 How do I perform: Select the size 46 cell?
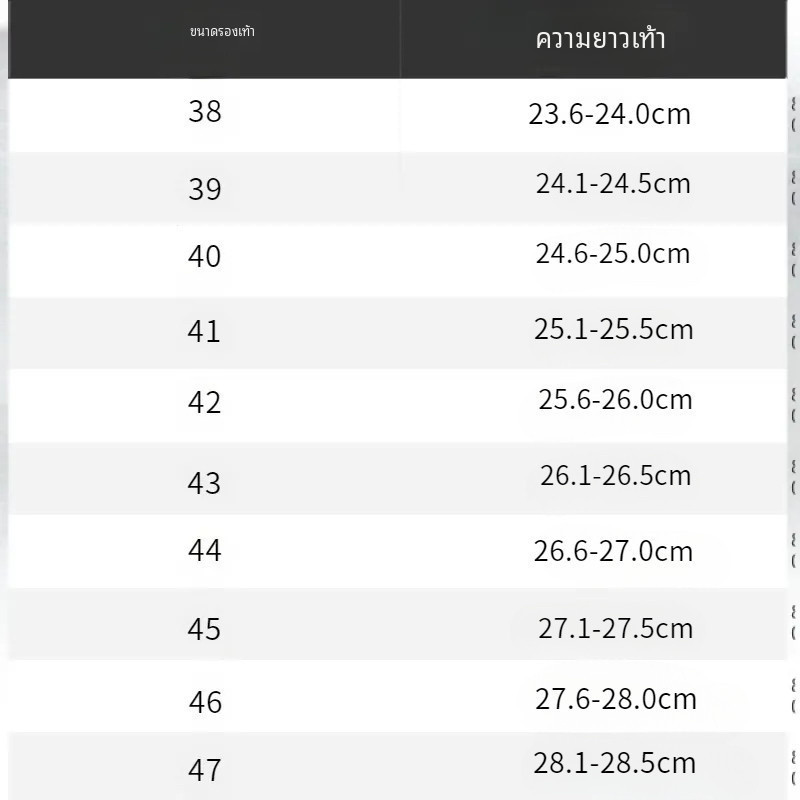click(205, 702)
